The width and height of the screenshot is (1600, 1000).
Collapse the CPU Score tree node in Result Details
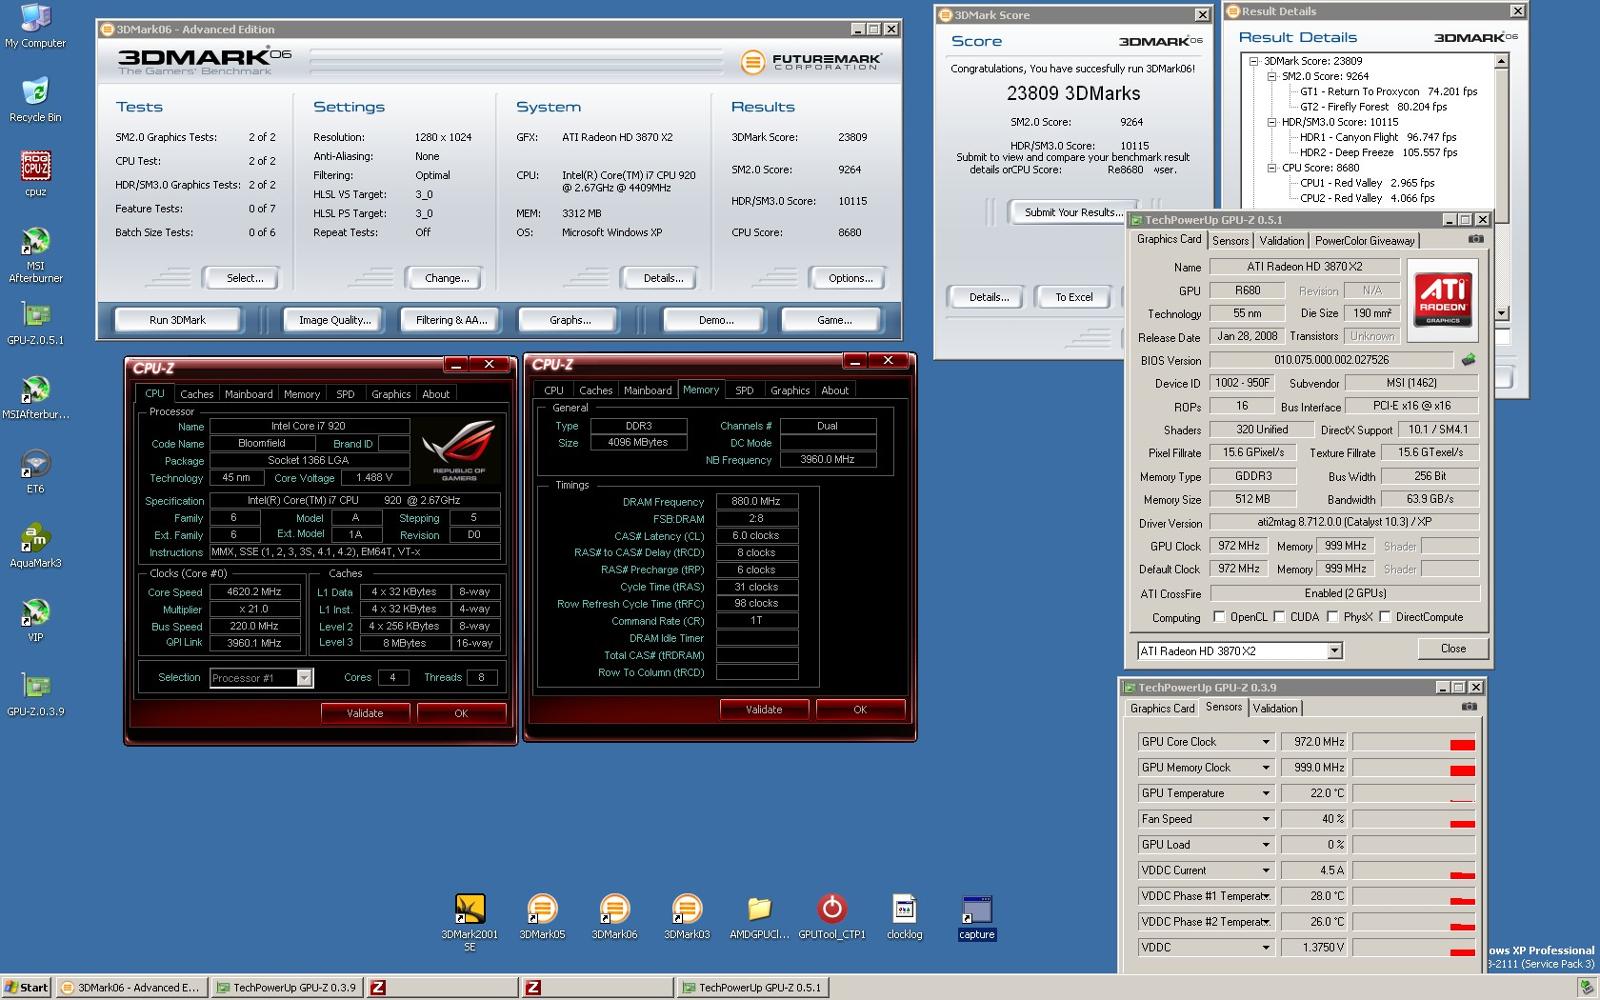pyautogui.click(x=1272, y=168)
